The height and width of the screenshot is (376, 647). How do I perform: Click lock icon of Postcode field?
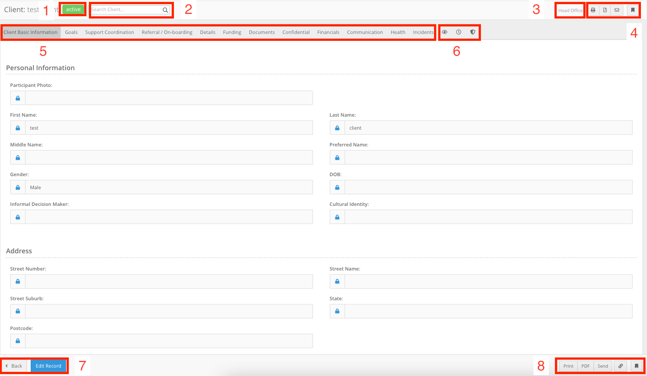pyautogui.click(x=18, y=341)
